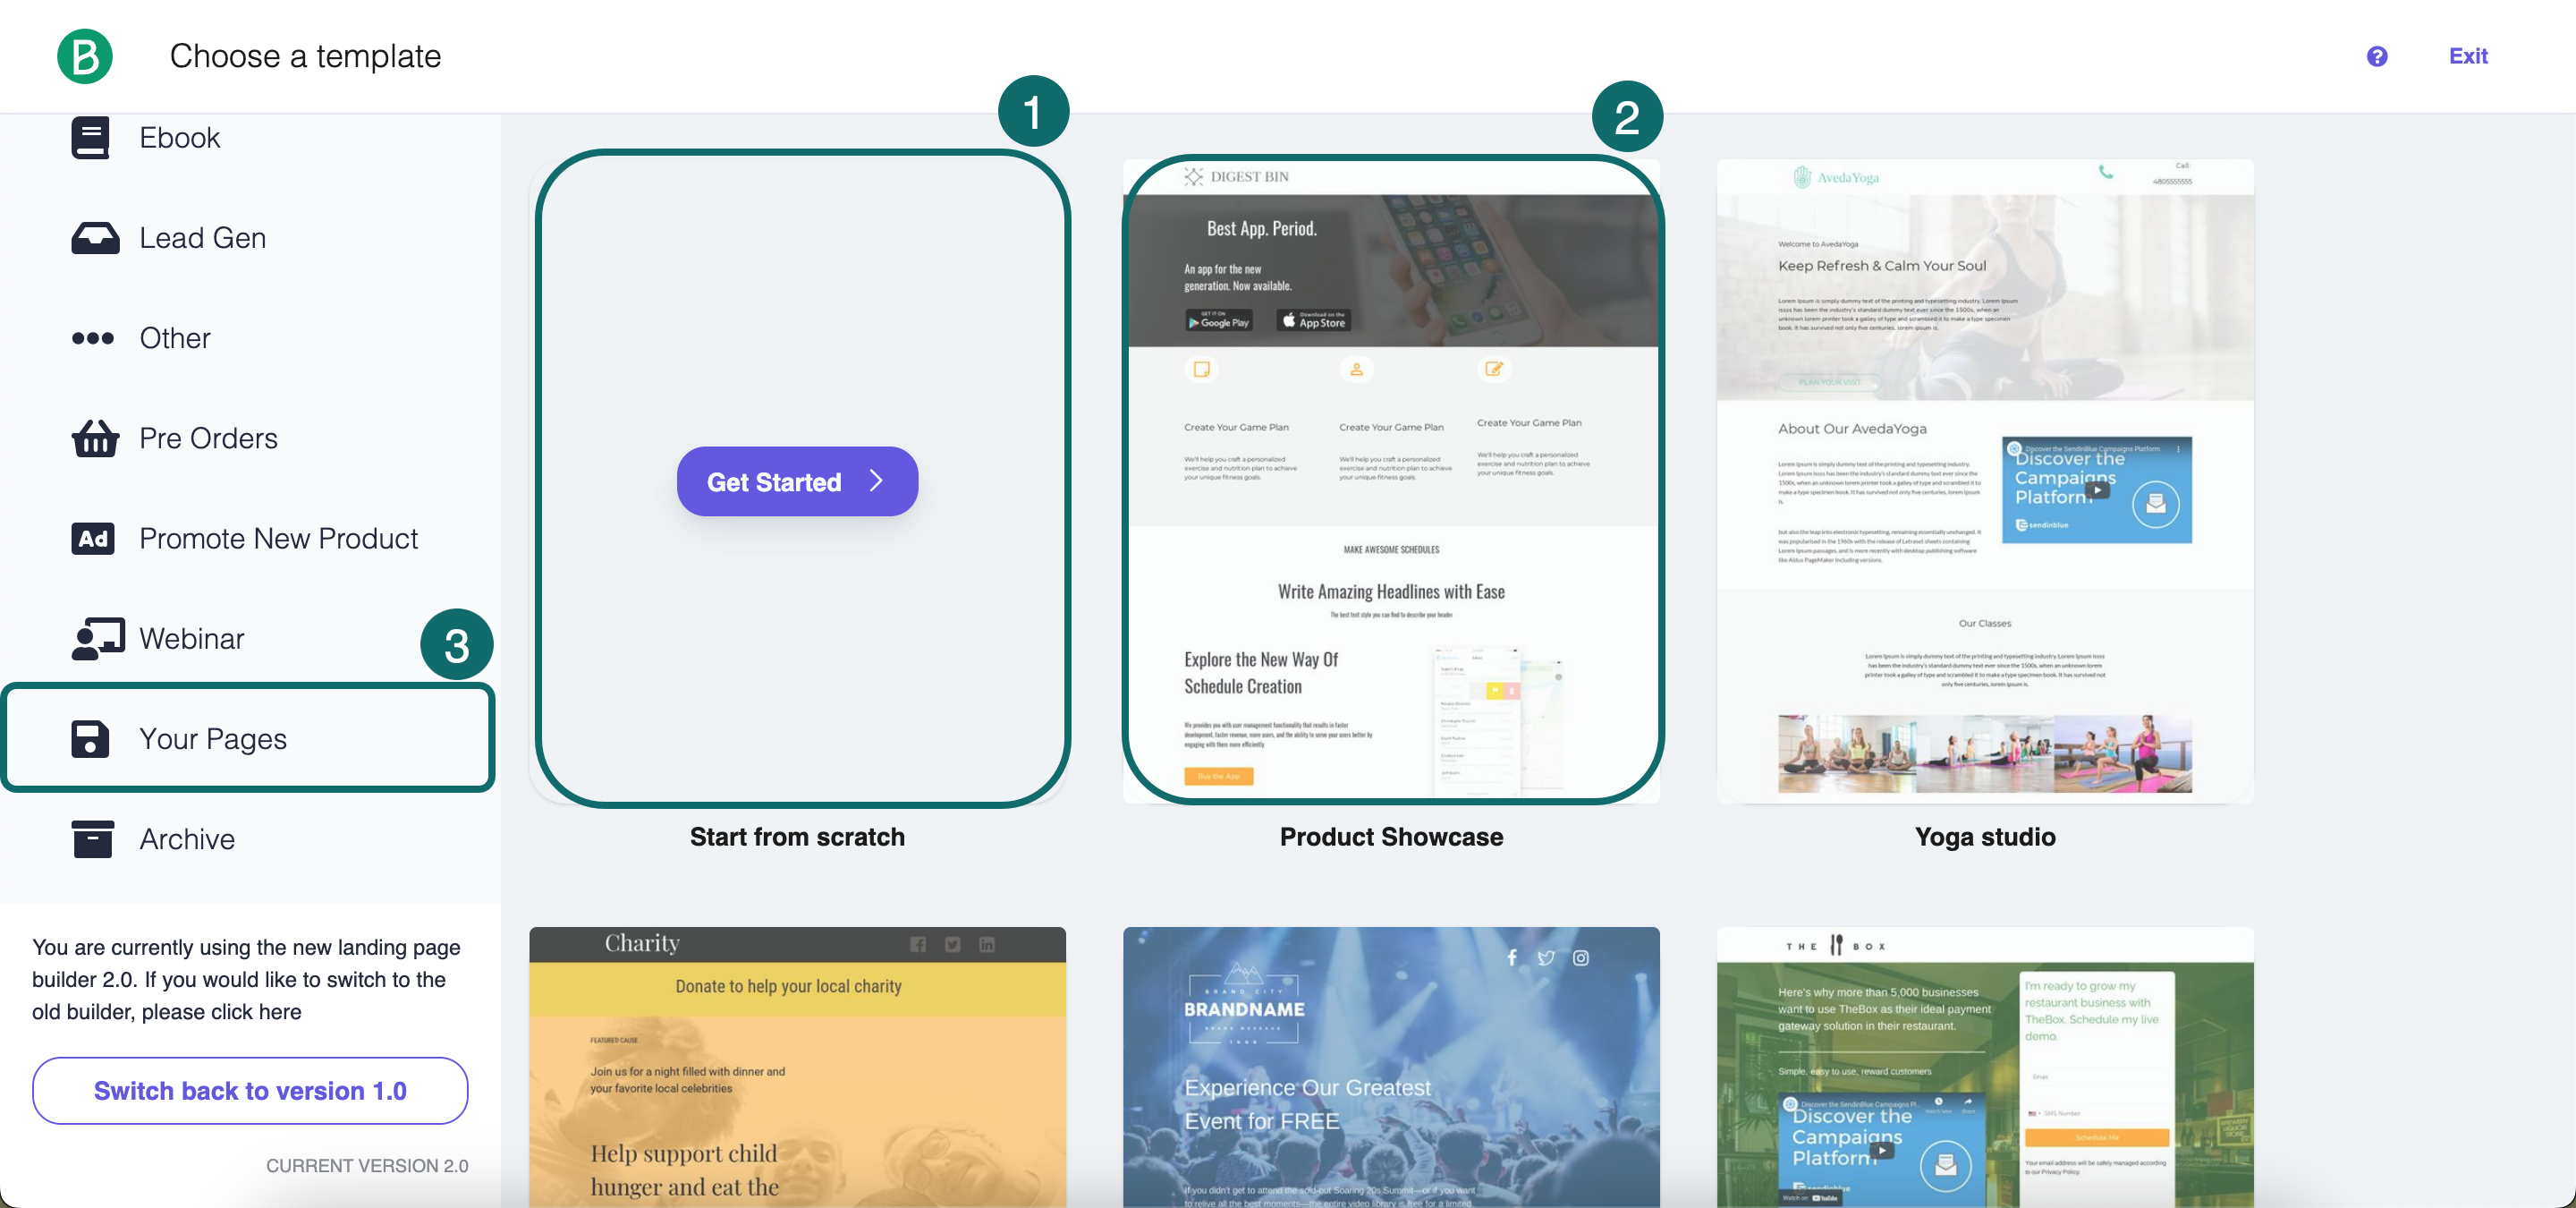Select the Ebook book icon

coord(90,138)
